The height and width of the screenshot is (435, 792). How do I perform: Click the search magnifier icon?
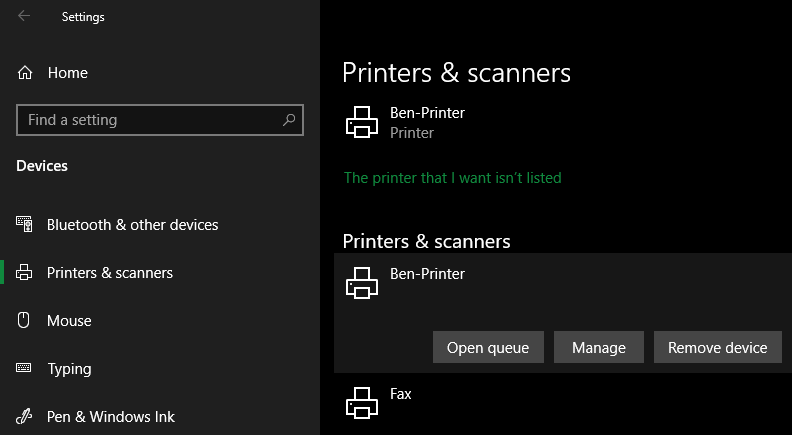[x=290, y=120]
